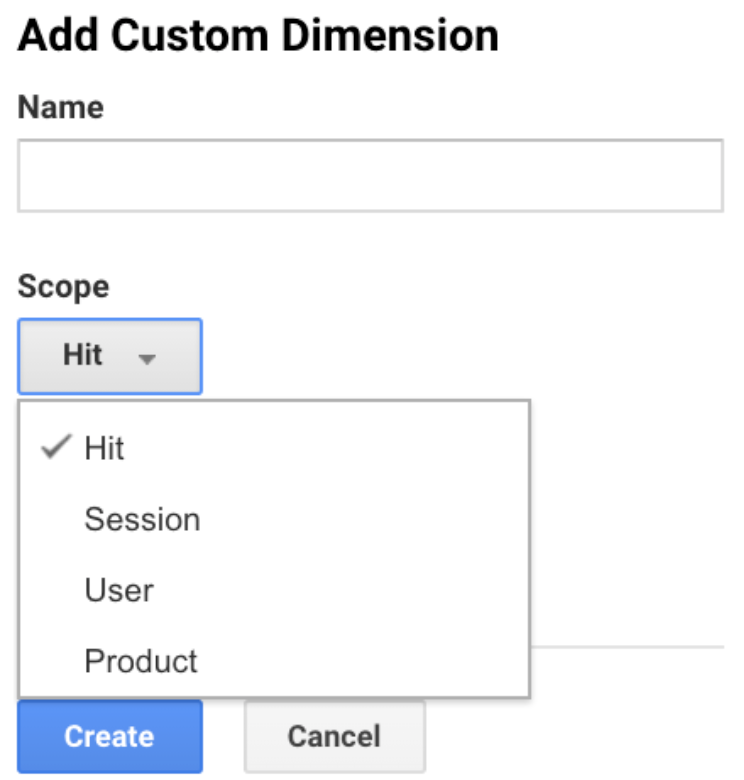
Task: Change scope to Product level
Action: click(x=141, y=661)
